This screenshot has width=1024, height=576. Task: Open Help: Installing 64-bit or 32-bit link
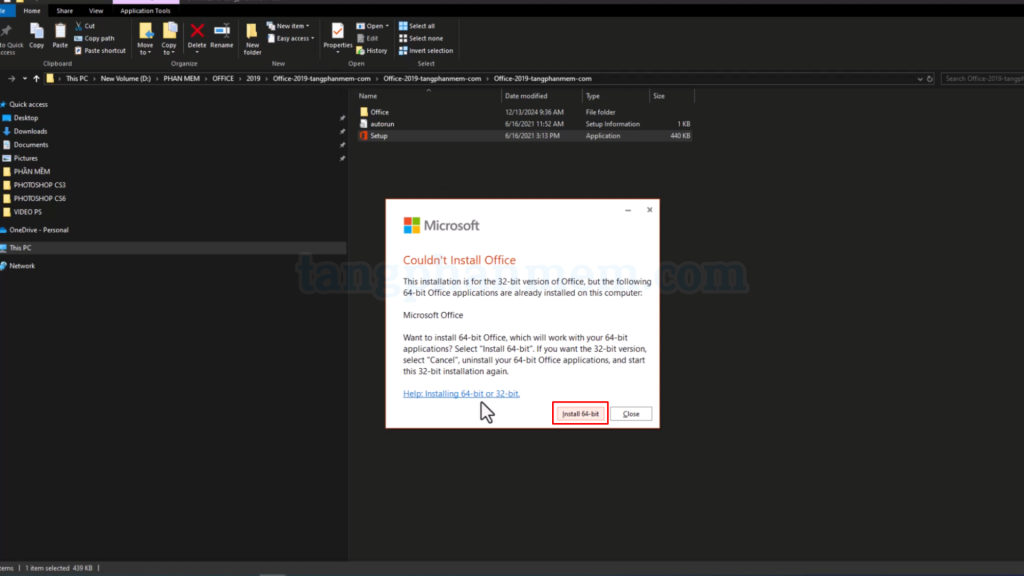pos(461,394)
